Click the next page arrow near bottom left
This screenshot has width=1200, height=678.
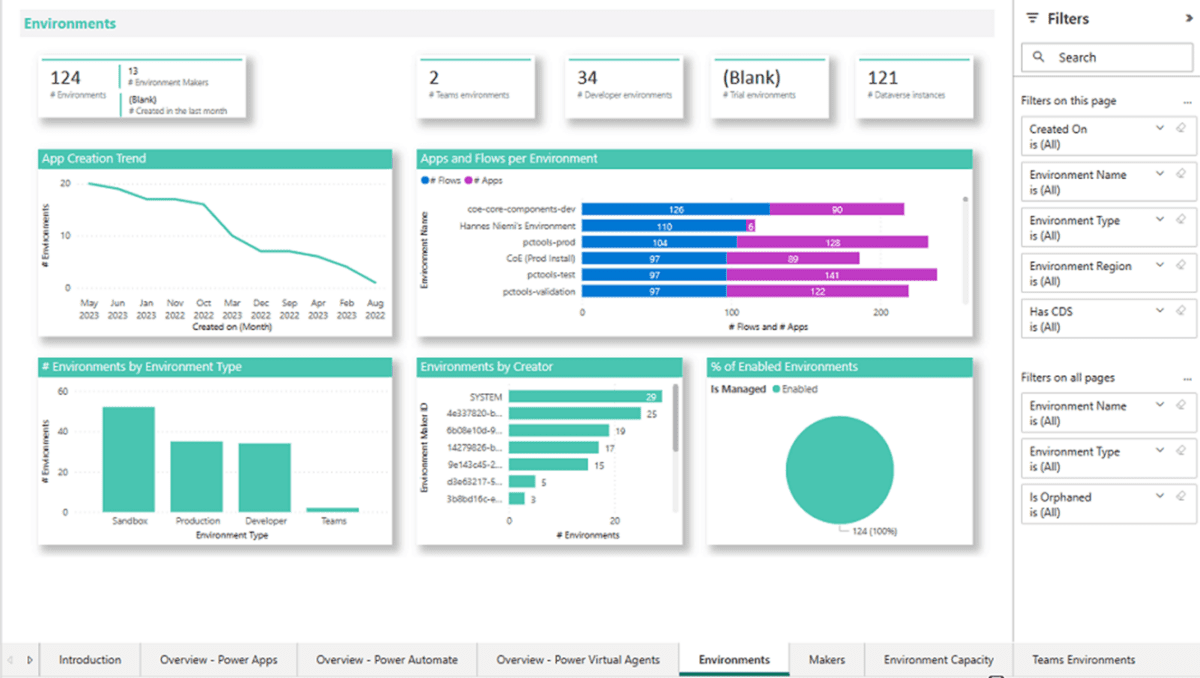pos(31,660)
